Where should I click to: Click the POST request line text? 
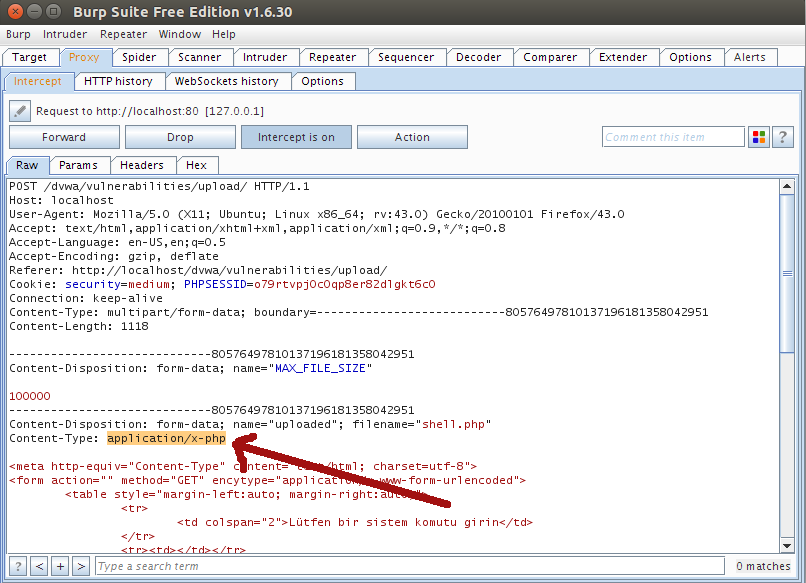click(x=159, y=186)
